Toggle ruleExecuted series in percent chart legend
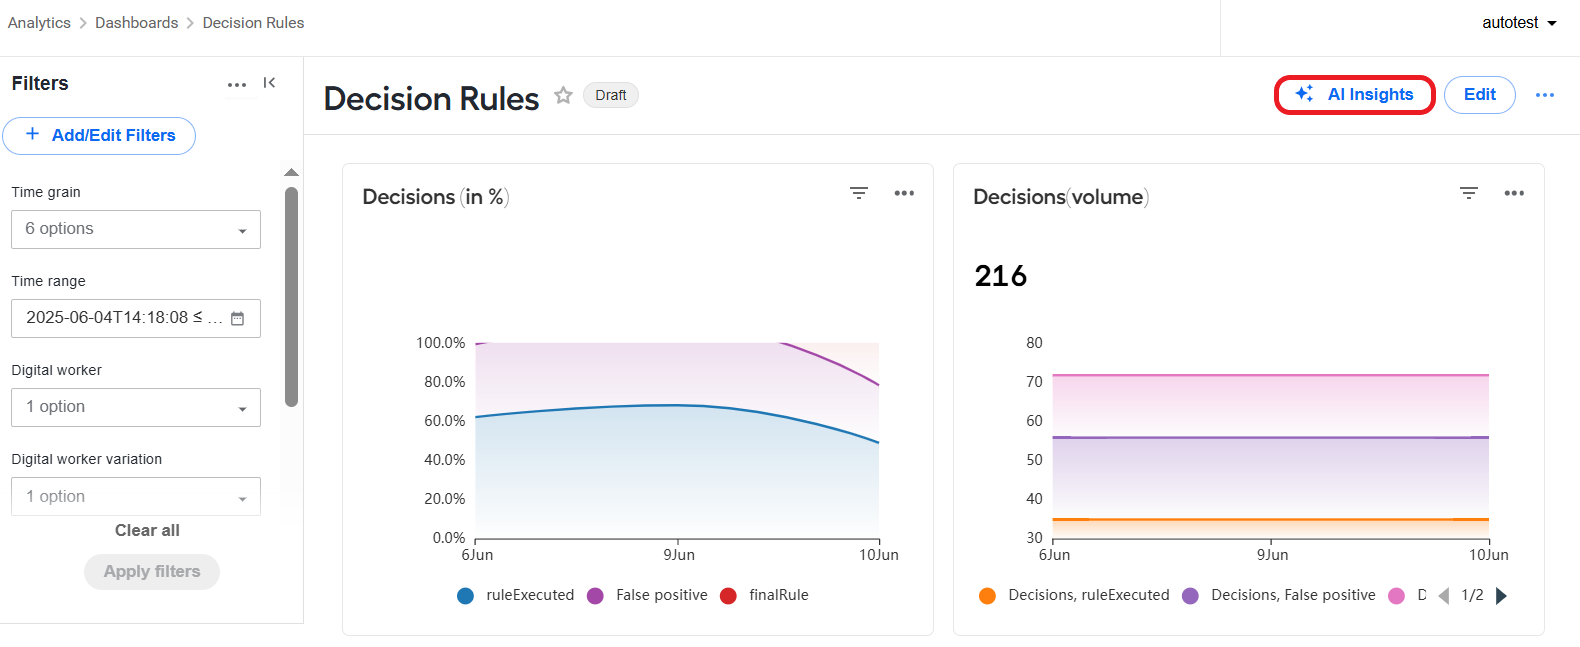 [x=516, y=595]
